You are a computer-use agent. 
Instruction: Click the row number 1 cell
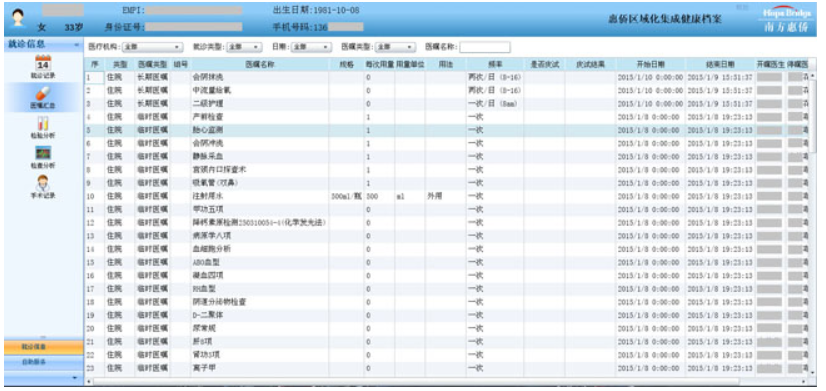(94, 77)
